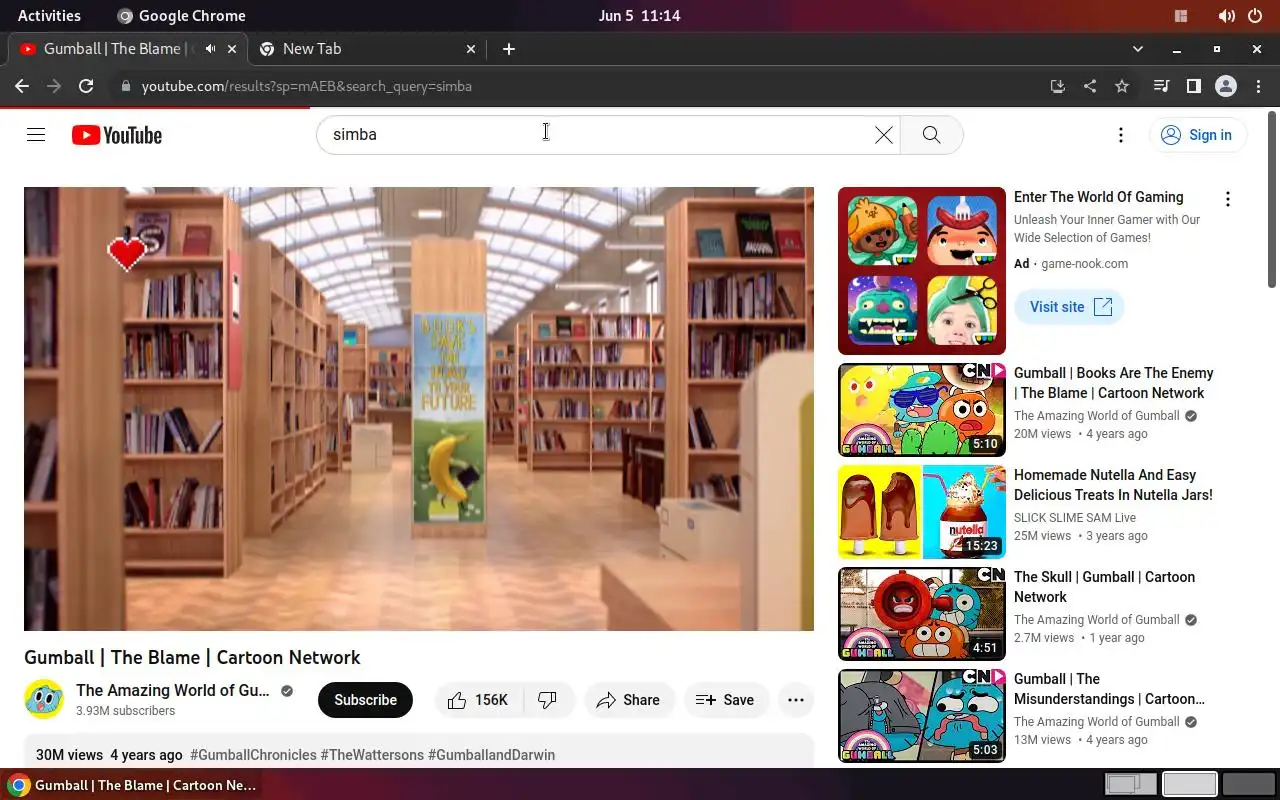
Task: Mute the Gumball tab audio icon
Action: pos(210,48)
